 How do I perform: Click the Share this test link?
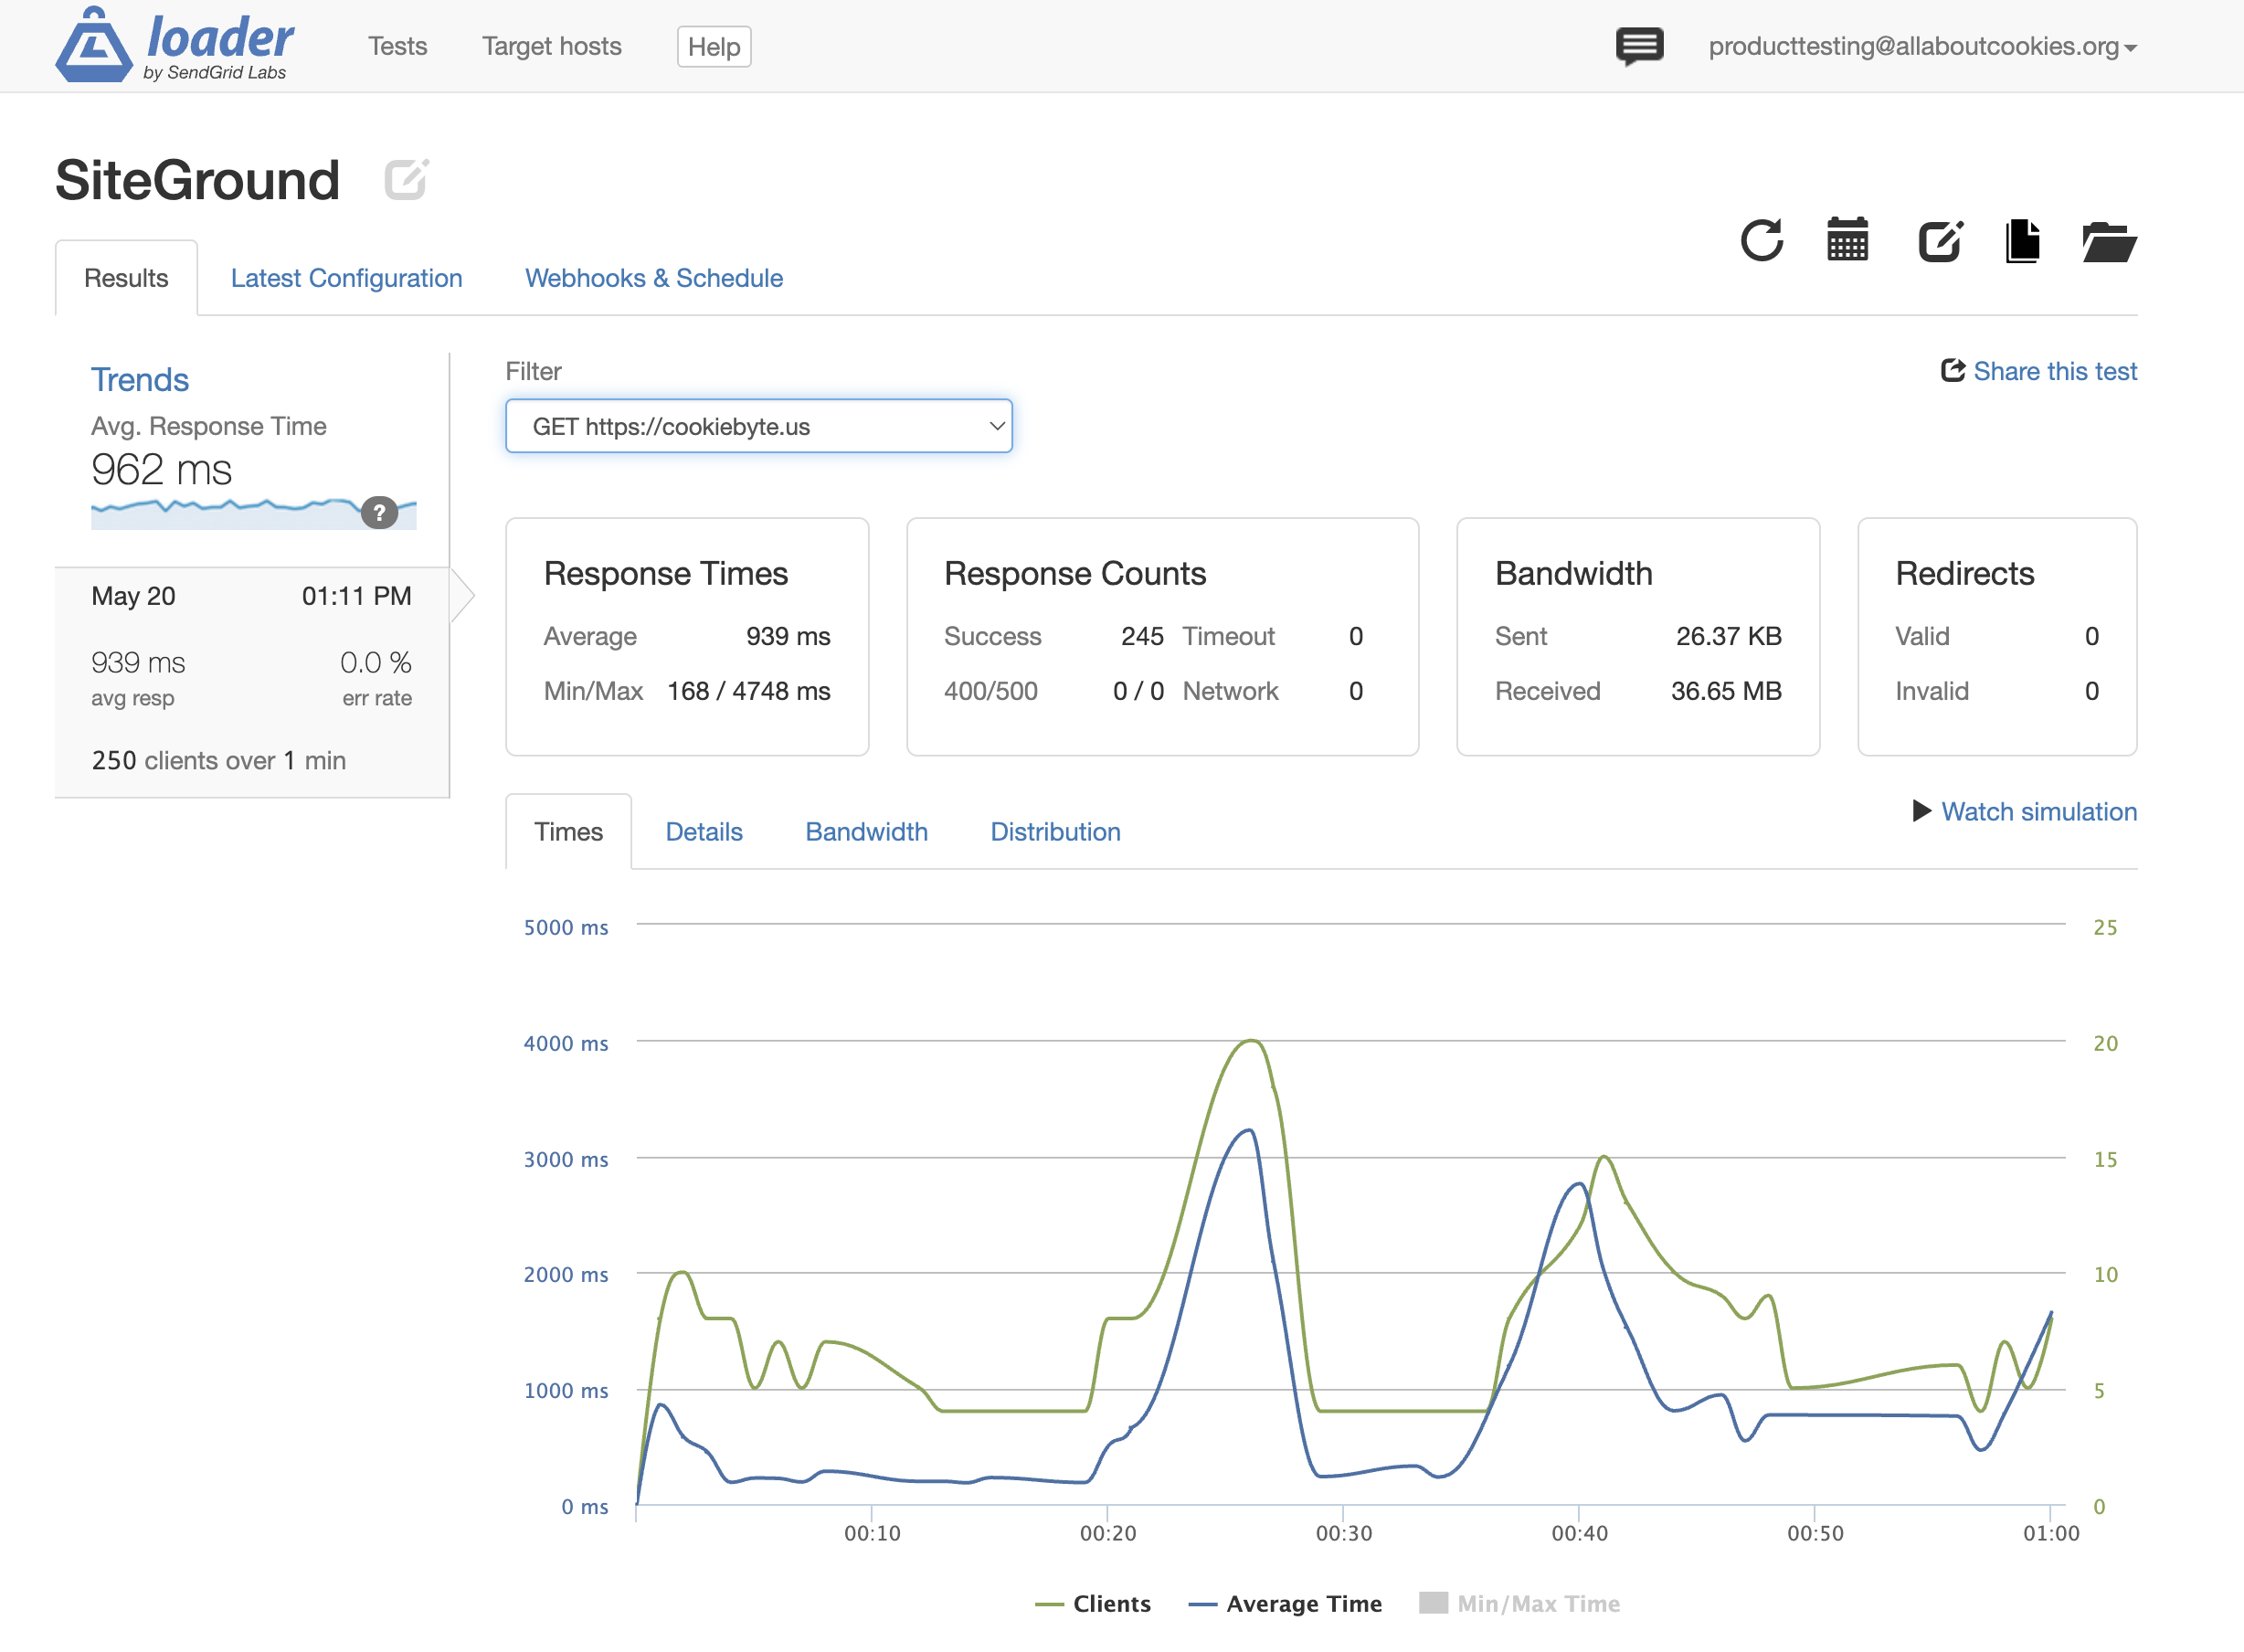click(2055, 371)
